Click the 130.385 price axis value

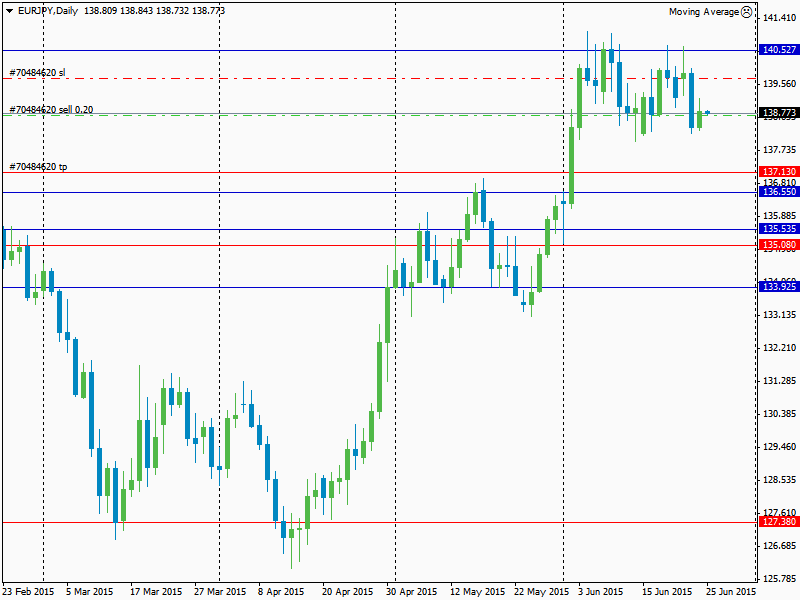coord(779,414)
